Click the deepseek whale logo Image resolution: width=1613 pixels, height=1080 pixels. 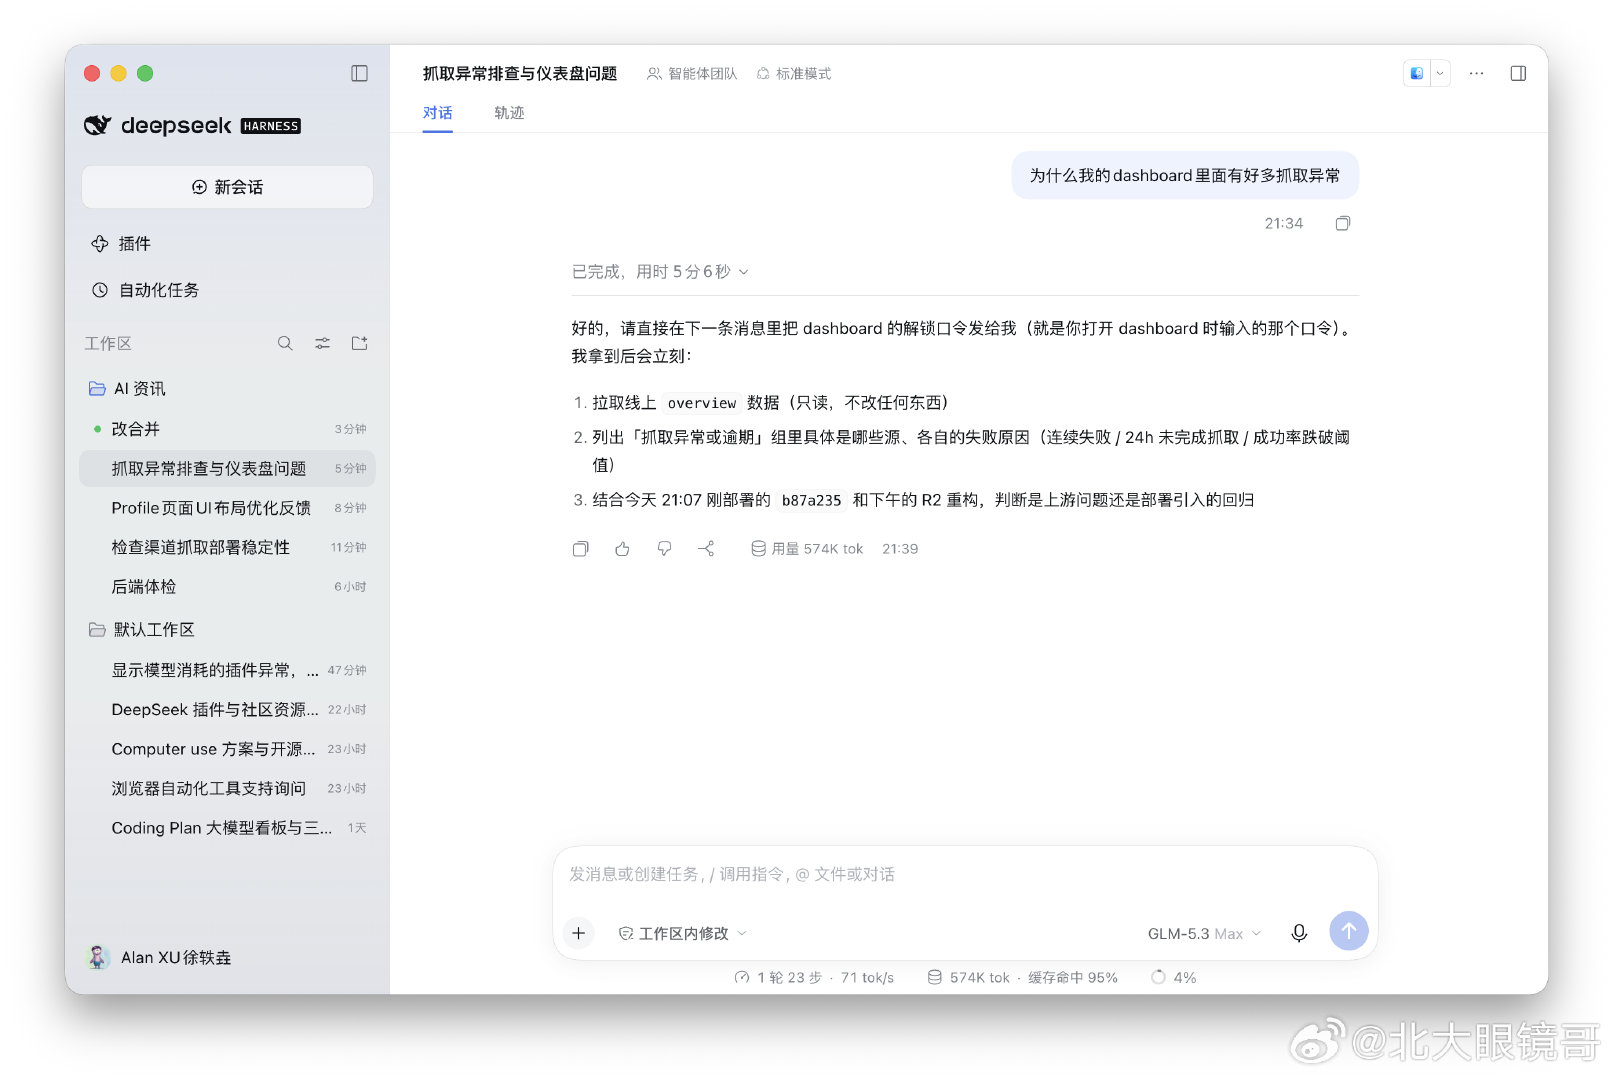point(97,125)
